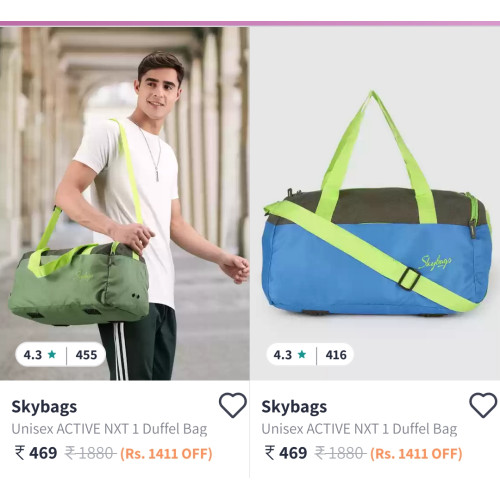
Task: Tap the Rs. 1411 OFF discount on the blue bag
Action: click(x=416, y=454)
